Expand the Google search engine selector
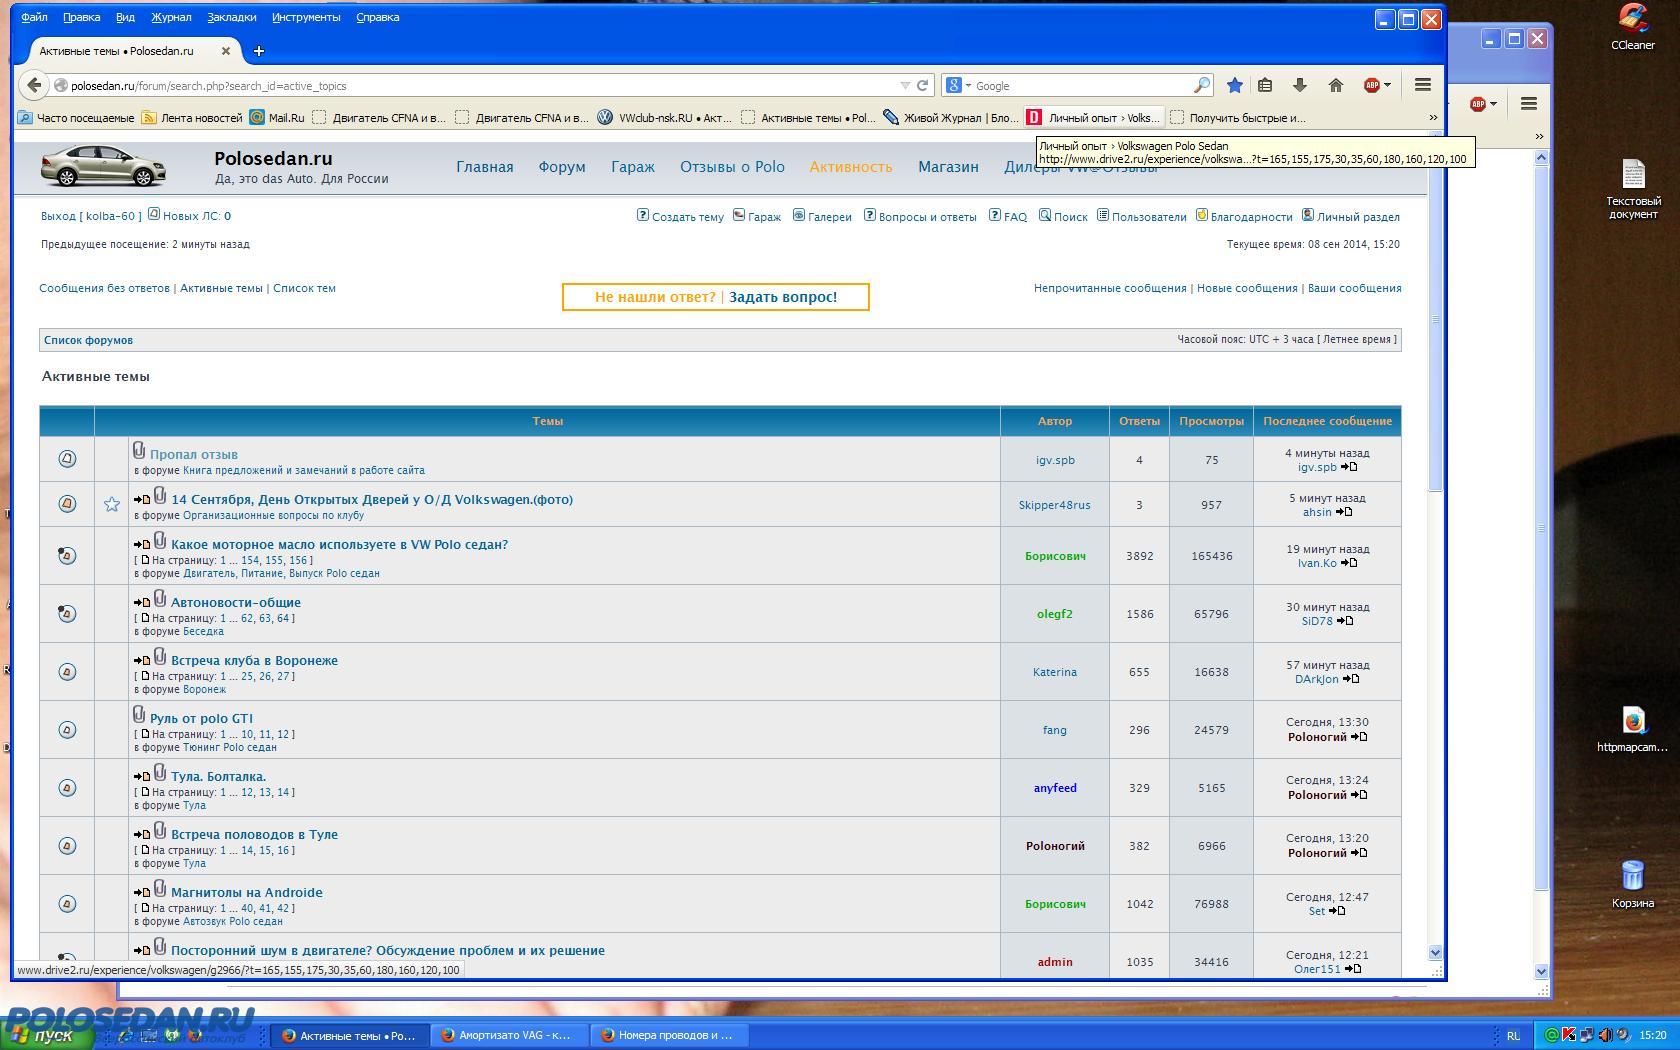The width and height of the screenshot is (1680, 1050). [959, 86]
